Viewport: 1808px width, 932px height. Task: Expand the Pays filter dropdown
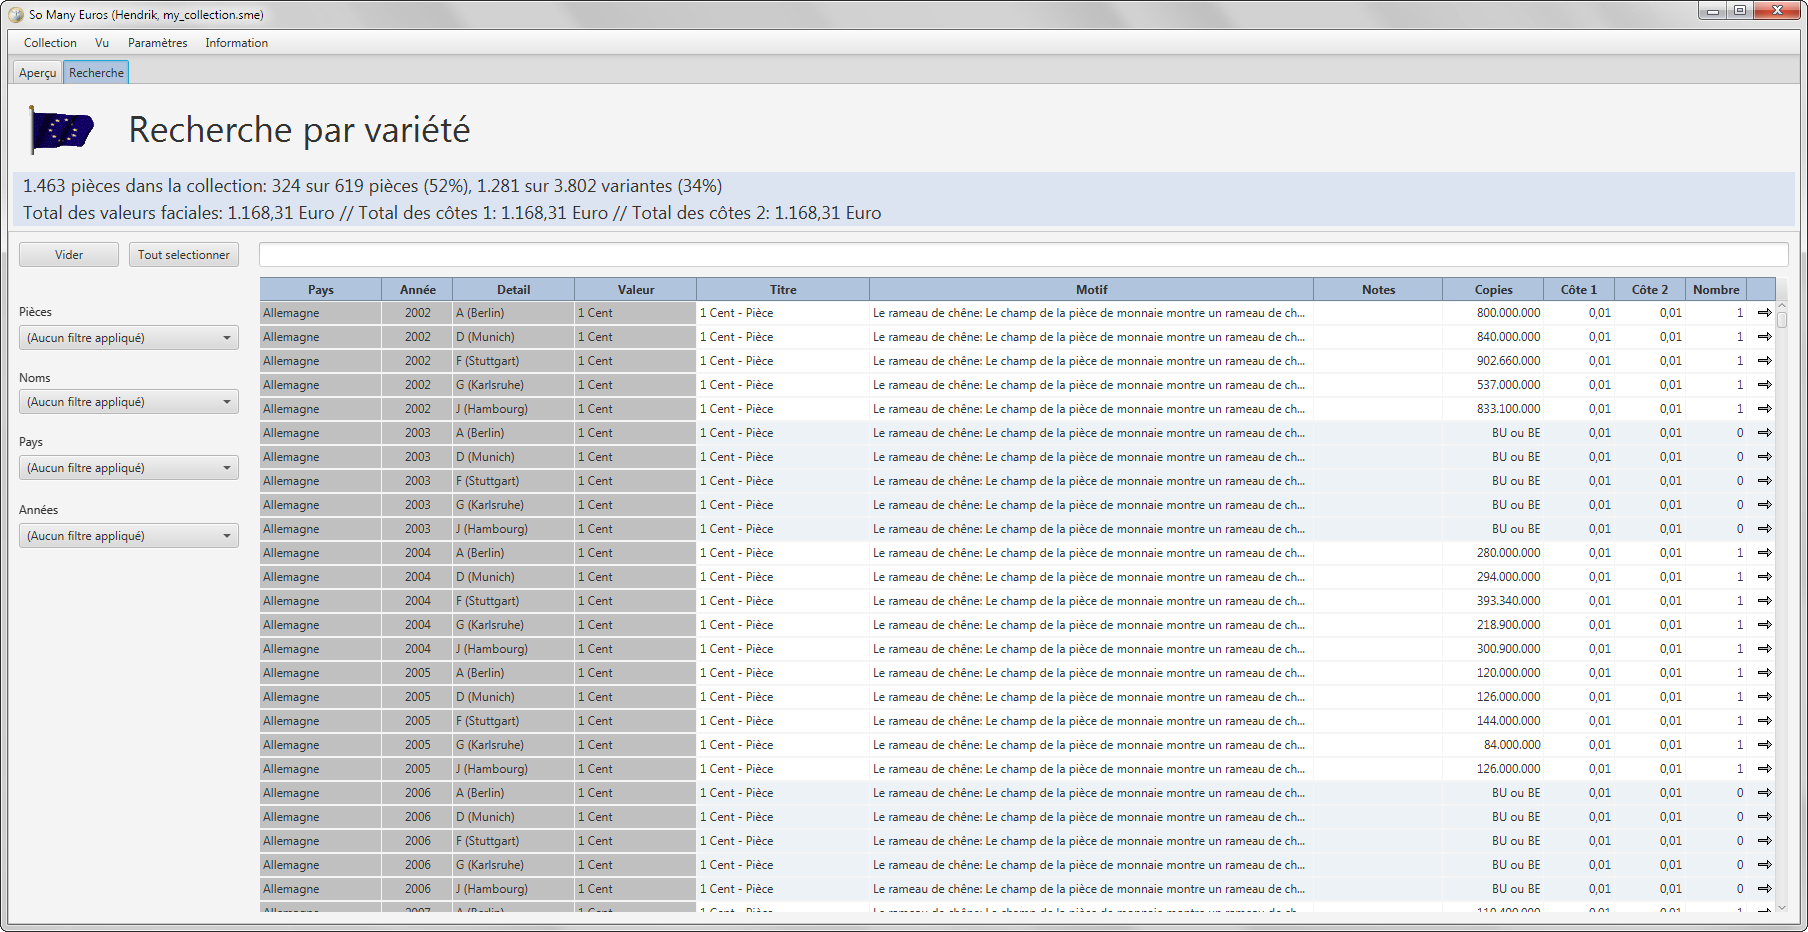[128, 468]
